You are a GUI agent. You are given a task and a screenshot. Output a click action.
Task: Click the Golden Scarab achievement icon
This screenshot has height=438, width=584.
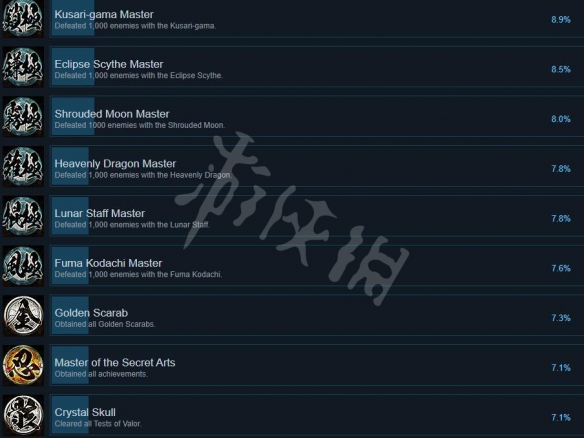[23, 316]
